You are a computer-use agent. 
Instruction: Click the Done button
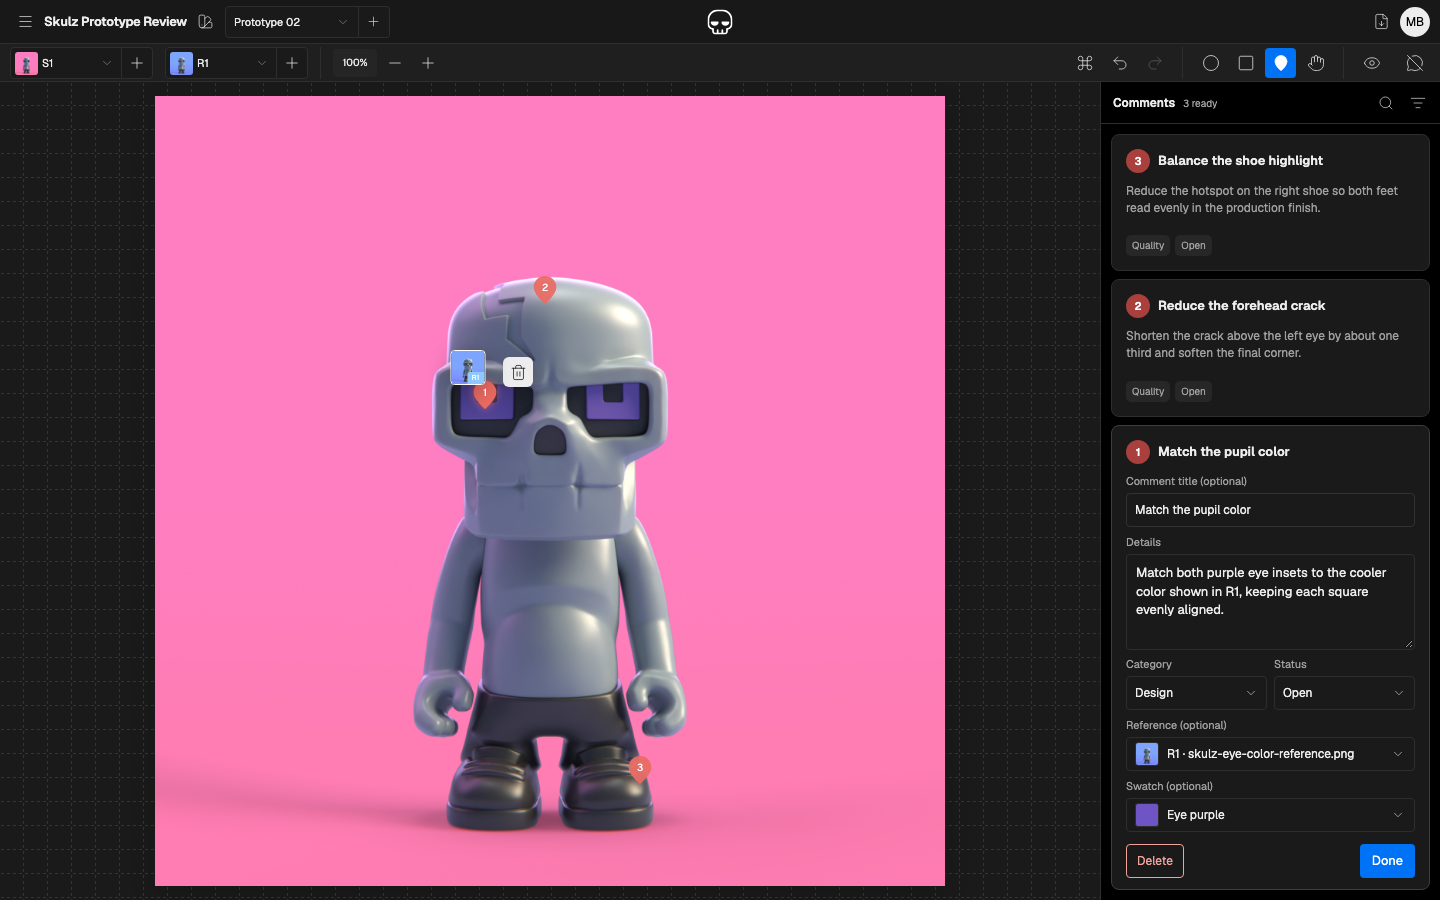(x=1387, y=861)
